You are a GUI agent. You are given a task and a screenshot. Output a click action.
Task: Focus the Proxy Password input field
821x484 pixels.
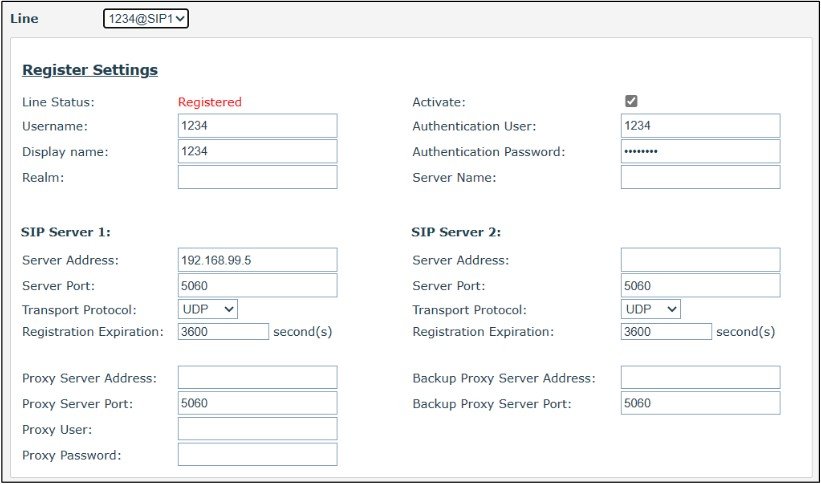click(x=257, y=455)
